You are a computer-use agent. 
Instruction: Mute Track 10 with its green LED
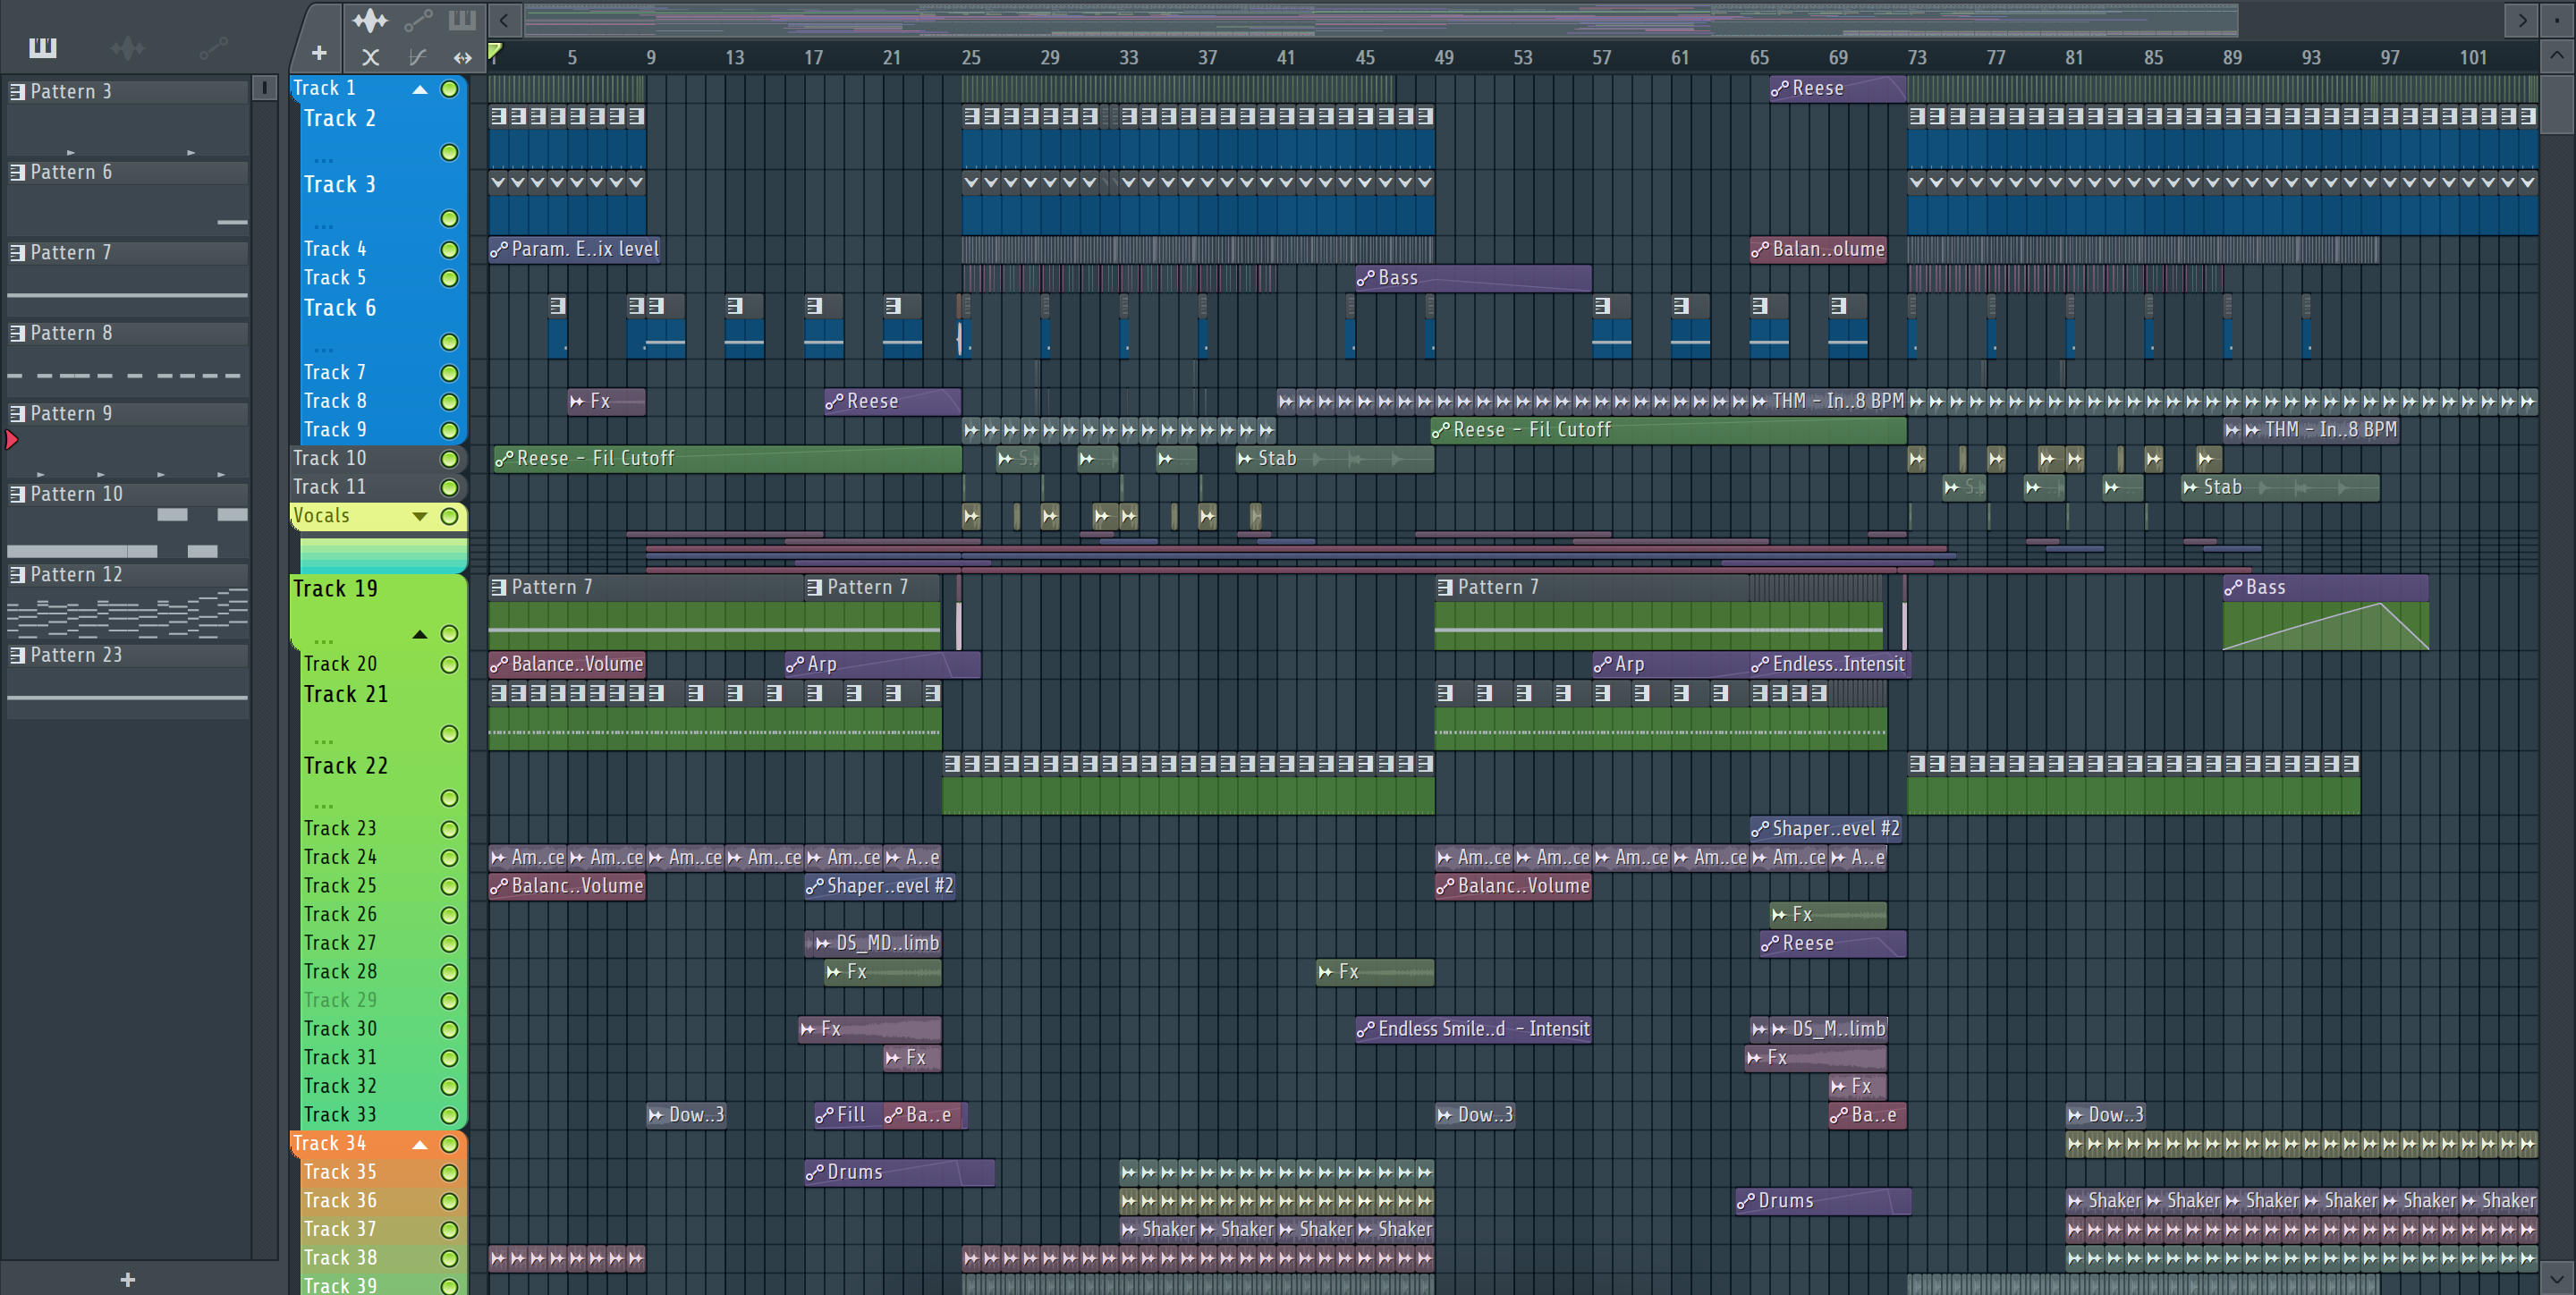click(x=450, y=459)
